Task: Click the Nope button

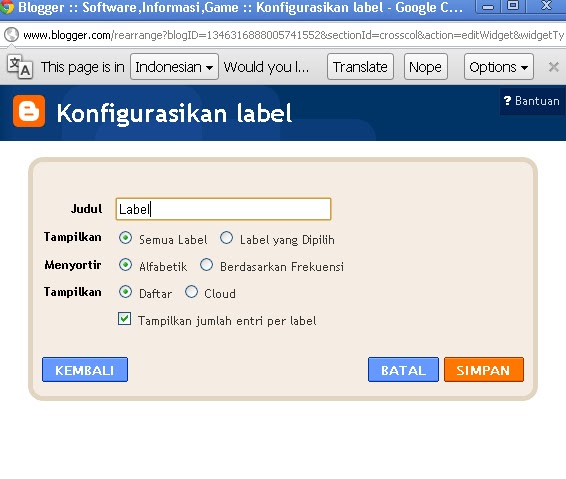Action: tap(426, 67)
